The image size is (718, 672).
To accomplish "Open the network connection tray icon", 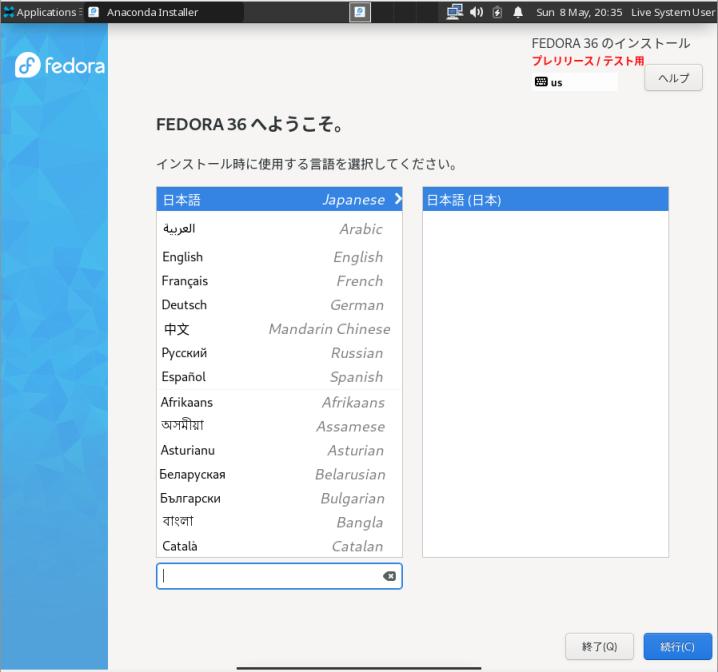I will (x=454, y=12).
